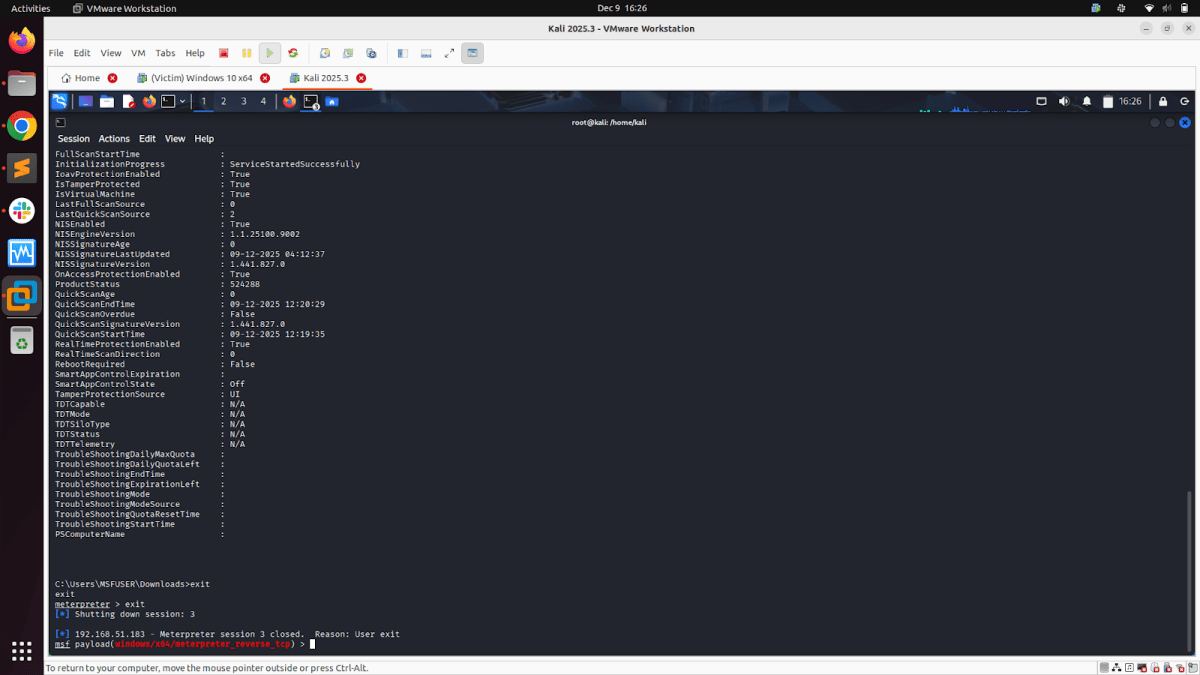Power off the virtual machine
The height and width of the screenshot is (675, 1200).
tap(223, 53)
